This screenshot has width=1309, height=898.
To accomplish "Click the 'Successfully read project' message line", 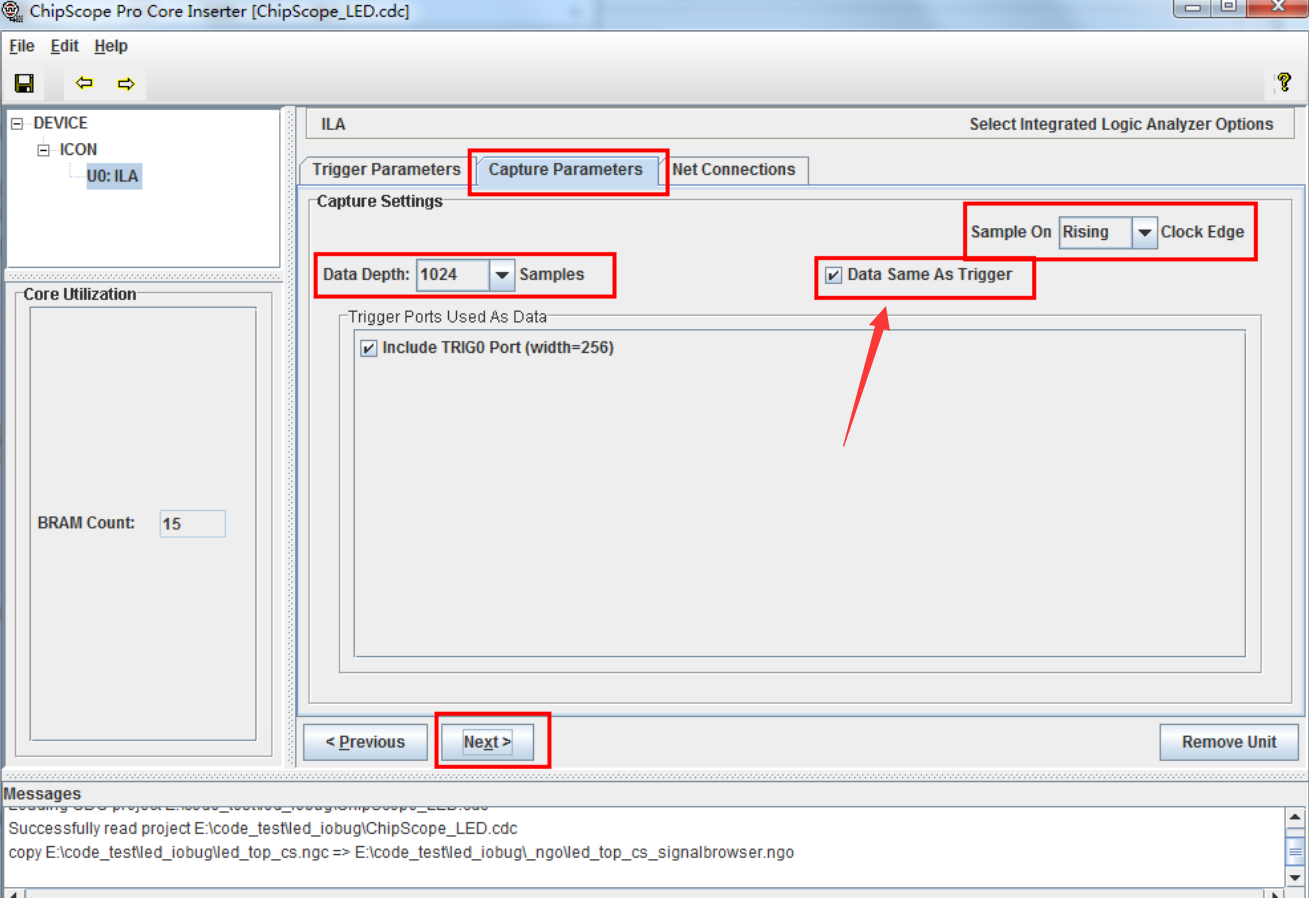I will pos(263,829).
